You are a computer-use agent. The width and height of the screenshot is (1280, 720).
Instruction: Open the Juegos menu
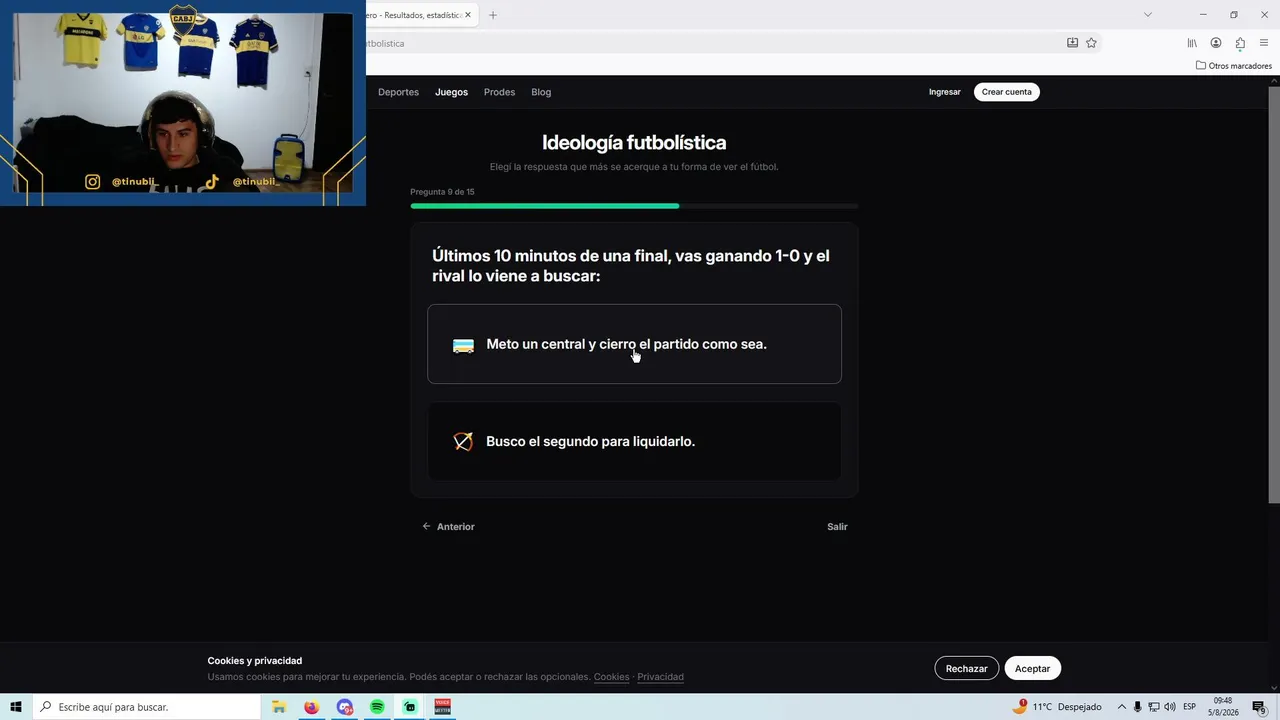point(451,92)
